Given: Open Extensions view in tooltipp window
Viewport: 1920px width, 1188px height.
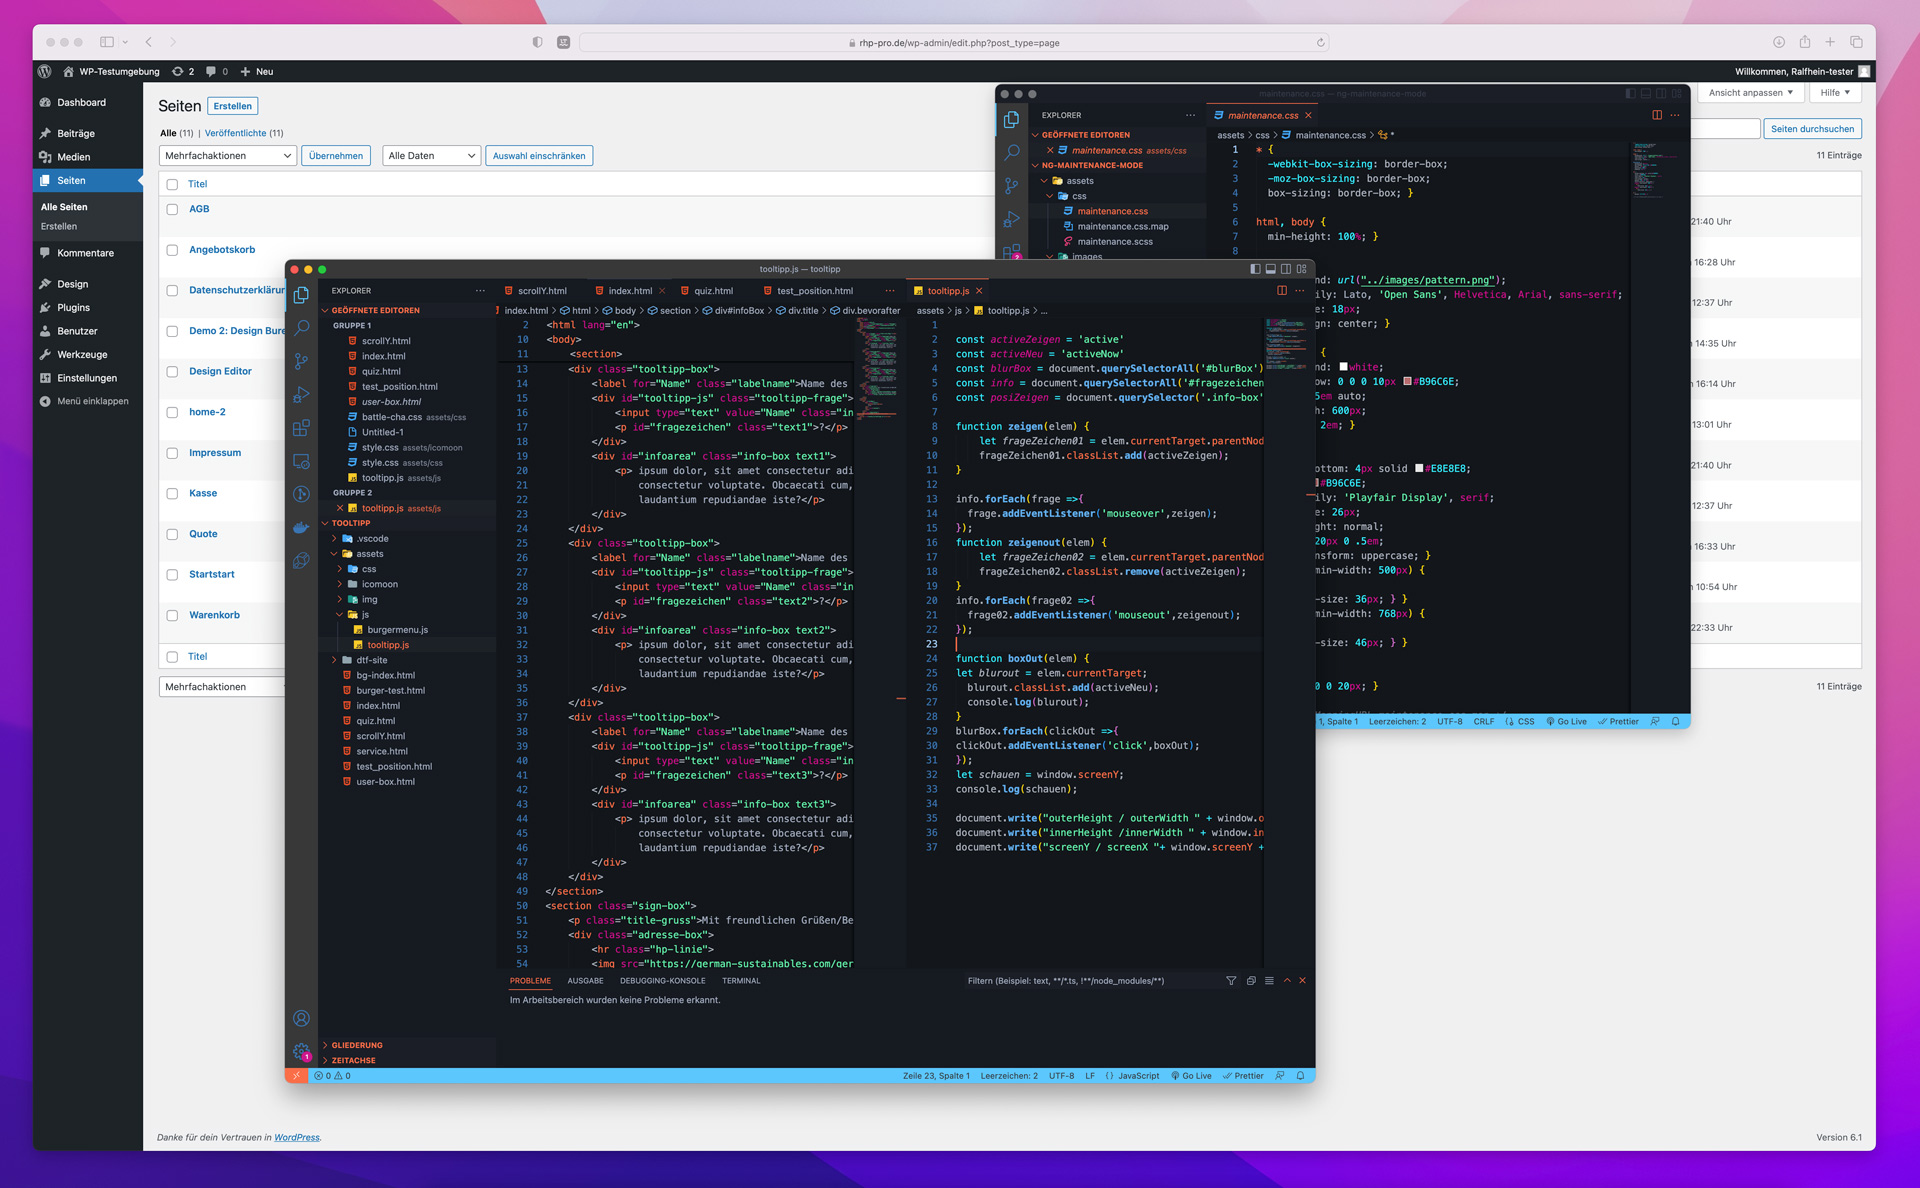Looking at the screenshot, I should 301,428.
